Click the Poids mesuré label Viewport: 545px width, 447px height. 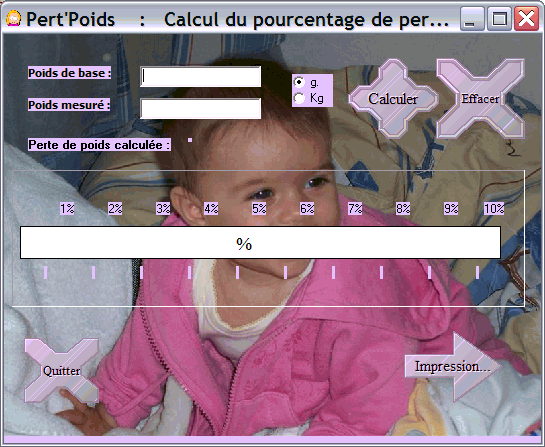[69, 105]
